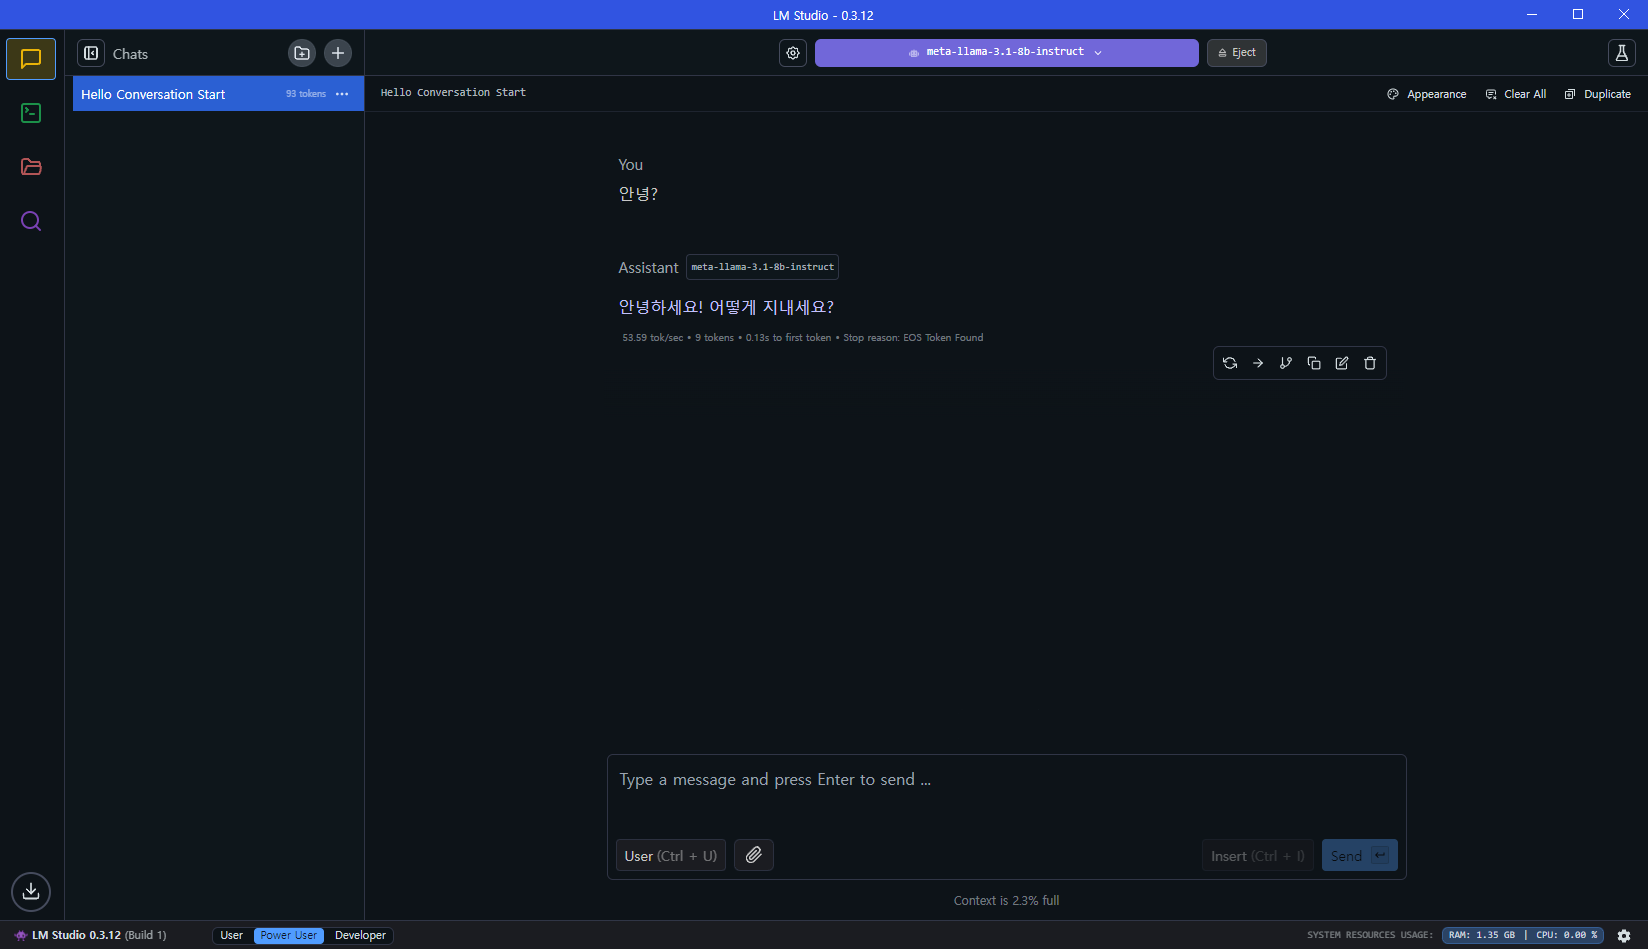Regenerate the assistant response
Image resolution: width=1648 pixels, height=949 pixels.
coord(1230,363)
